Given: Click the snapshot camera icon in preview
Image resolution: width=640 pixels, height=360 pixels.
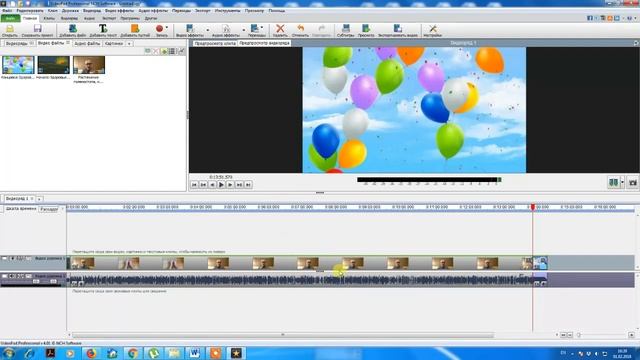Looking at the screenshot, I should point(633,182).
